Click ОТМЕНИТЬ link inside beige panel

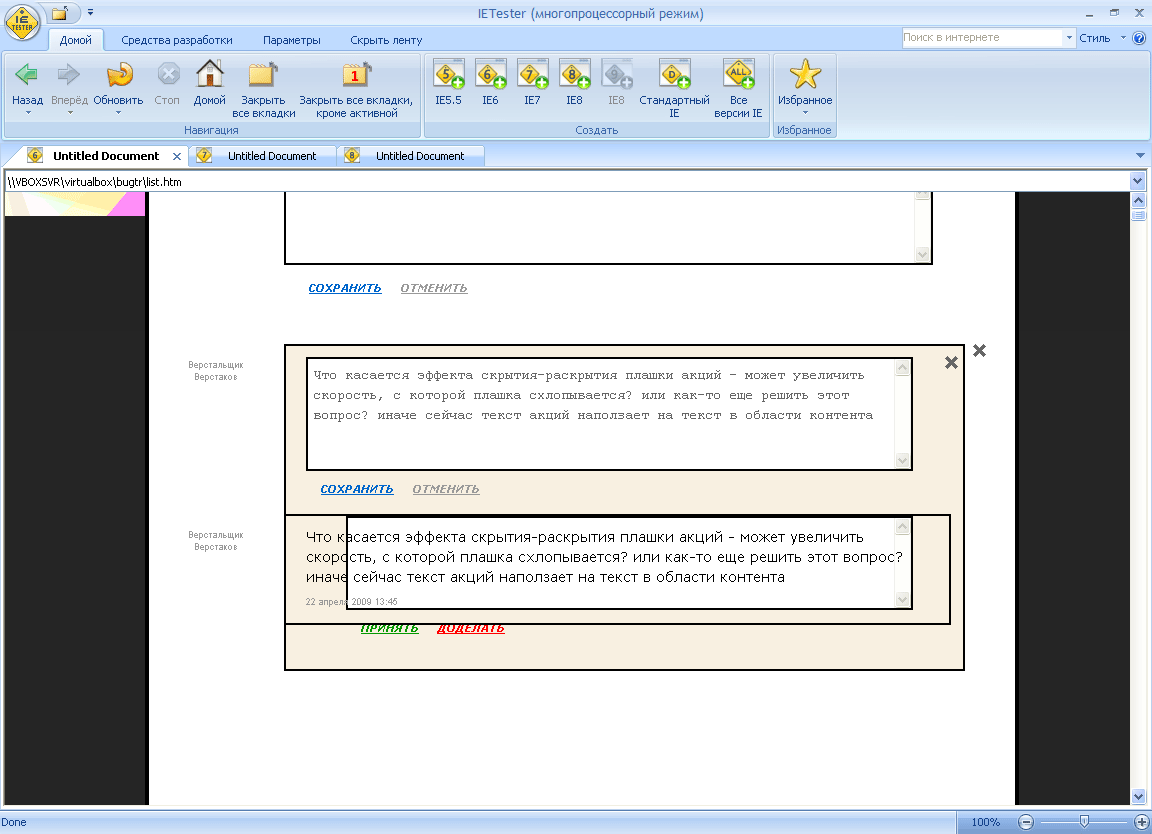[445, 489]
